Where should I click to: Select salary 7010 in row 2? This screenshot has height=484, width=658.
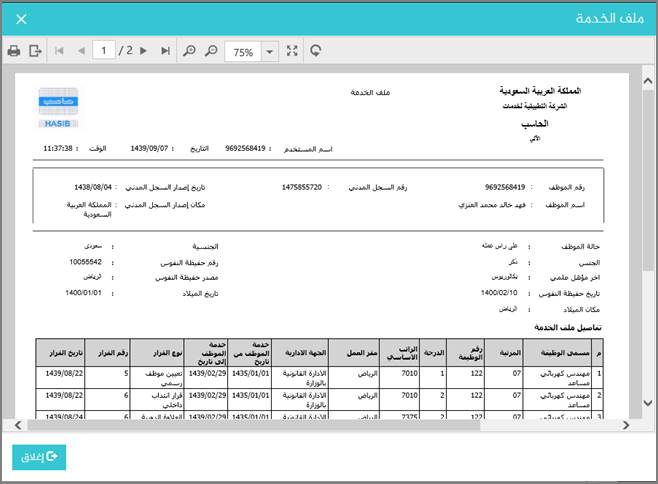tap(409, 395)
